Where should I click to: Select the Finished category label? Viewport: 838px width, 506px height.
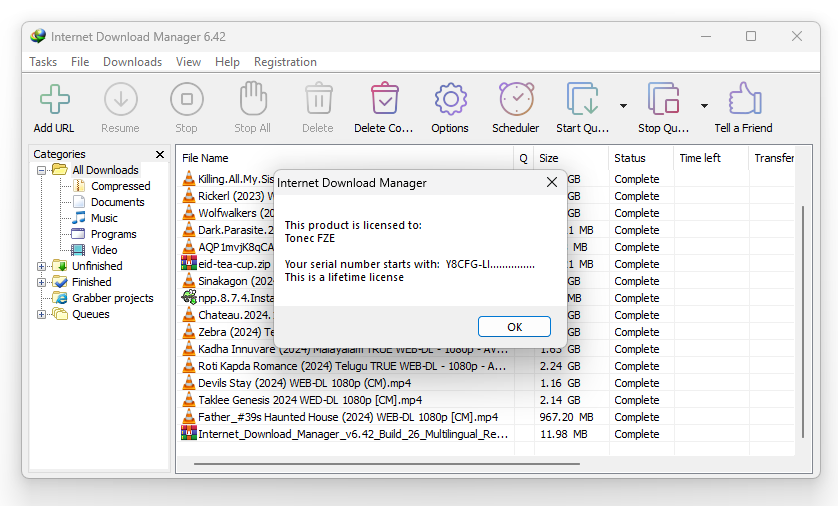point(92,282)
